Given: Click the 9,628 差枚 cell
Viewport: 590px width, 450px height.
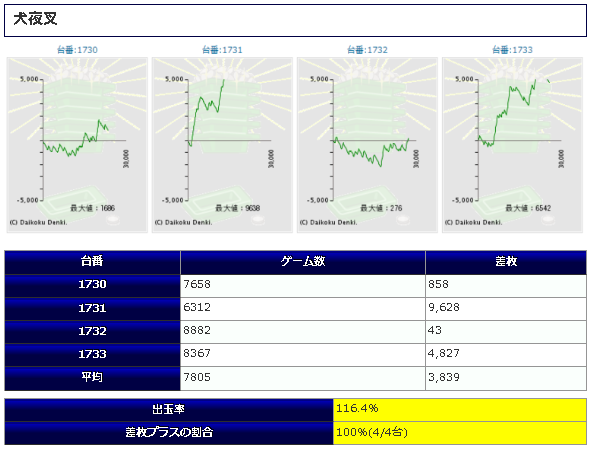Looking at the screenshot, I should pos(506,309).
